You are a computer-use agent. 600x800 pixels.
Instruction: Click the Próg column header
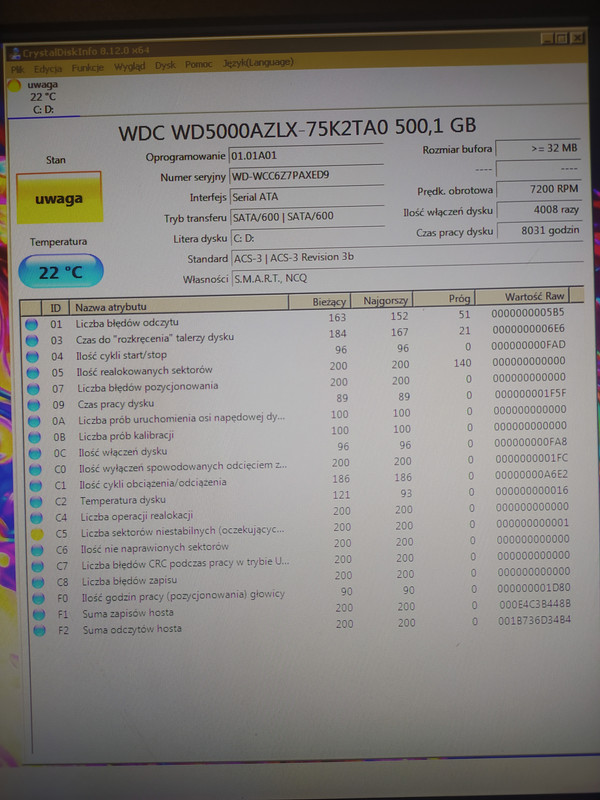pyautogui.click(x=444, y=298)
